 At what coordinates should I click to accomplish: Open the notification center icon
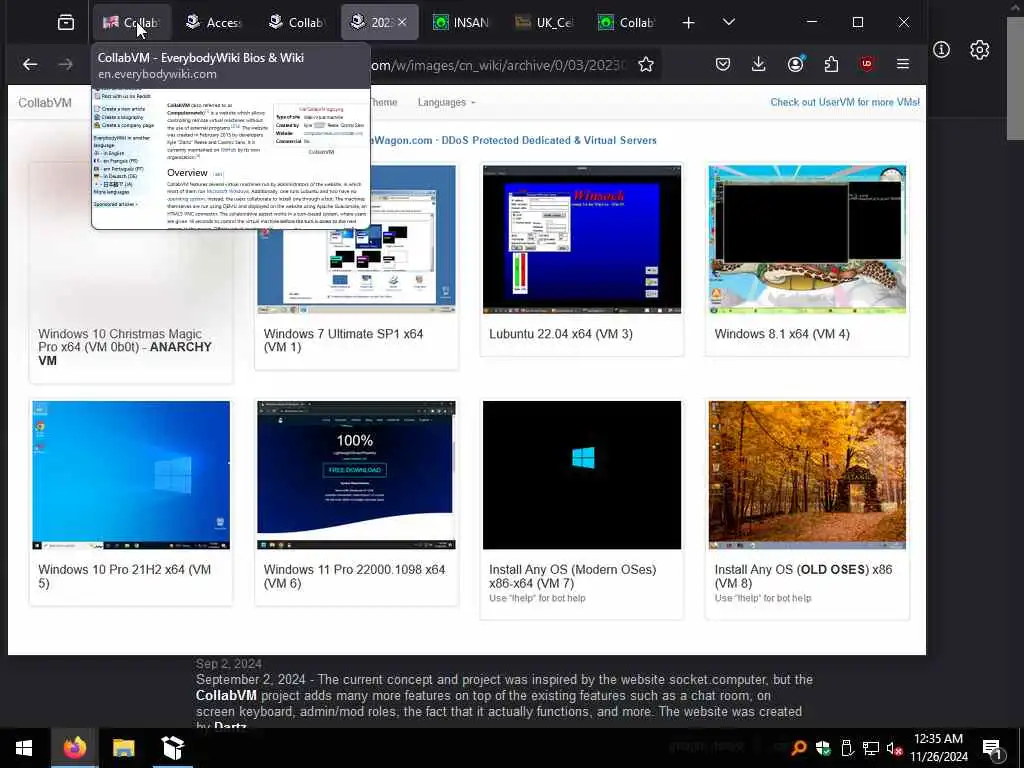pos(992,749)
